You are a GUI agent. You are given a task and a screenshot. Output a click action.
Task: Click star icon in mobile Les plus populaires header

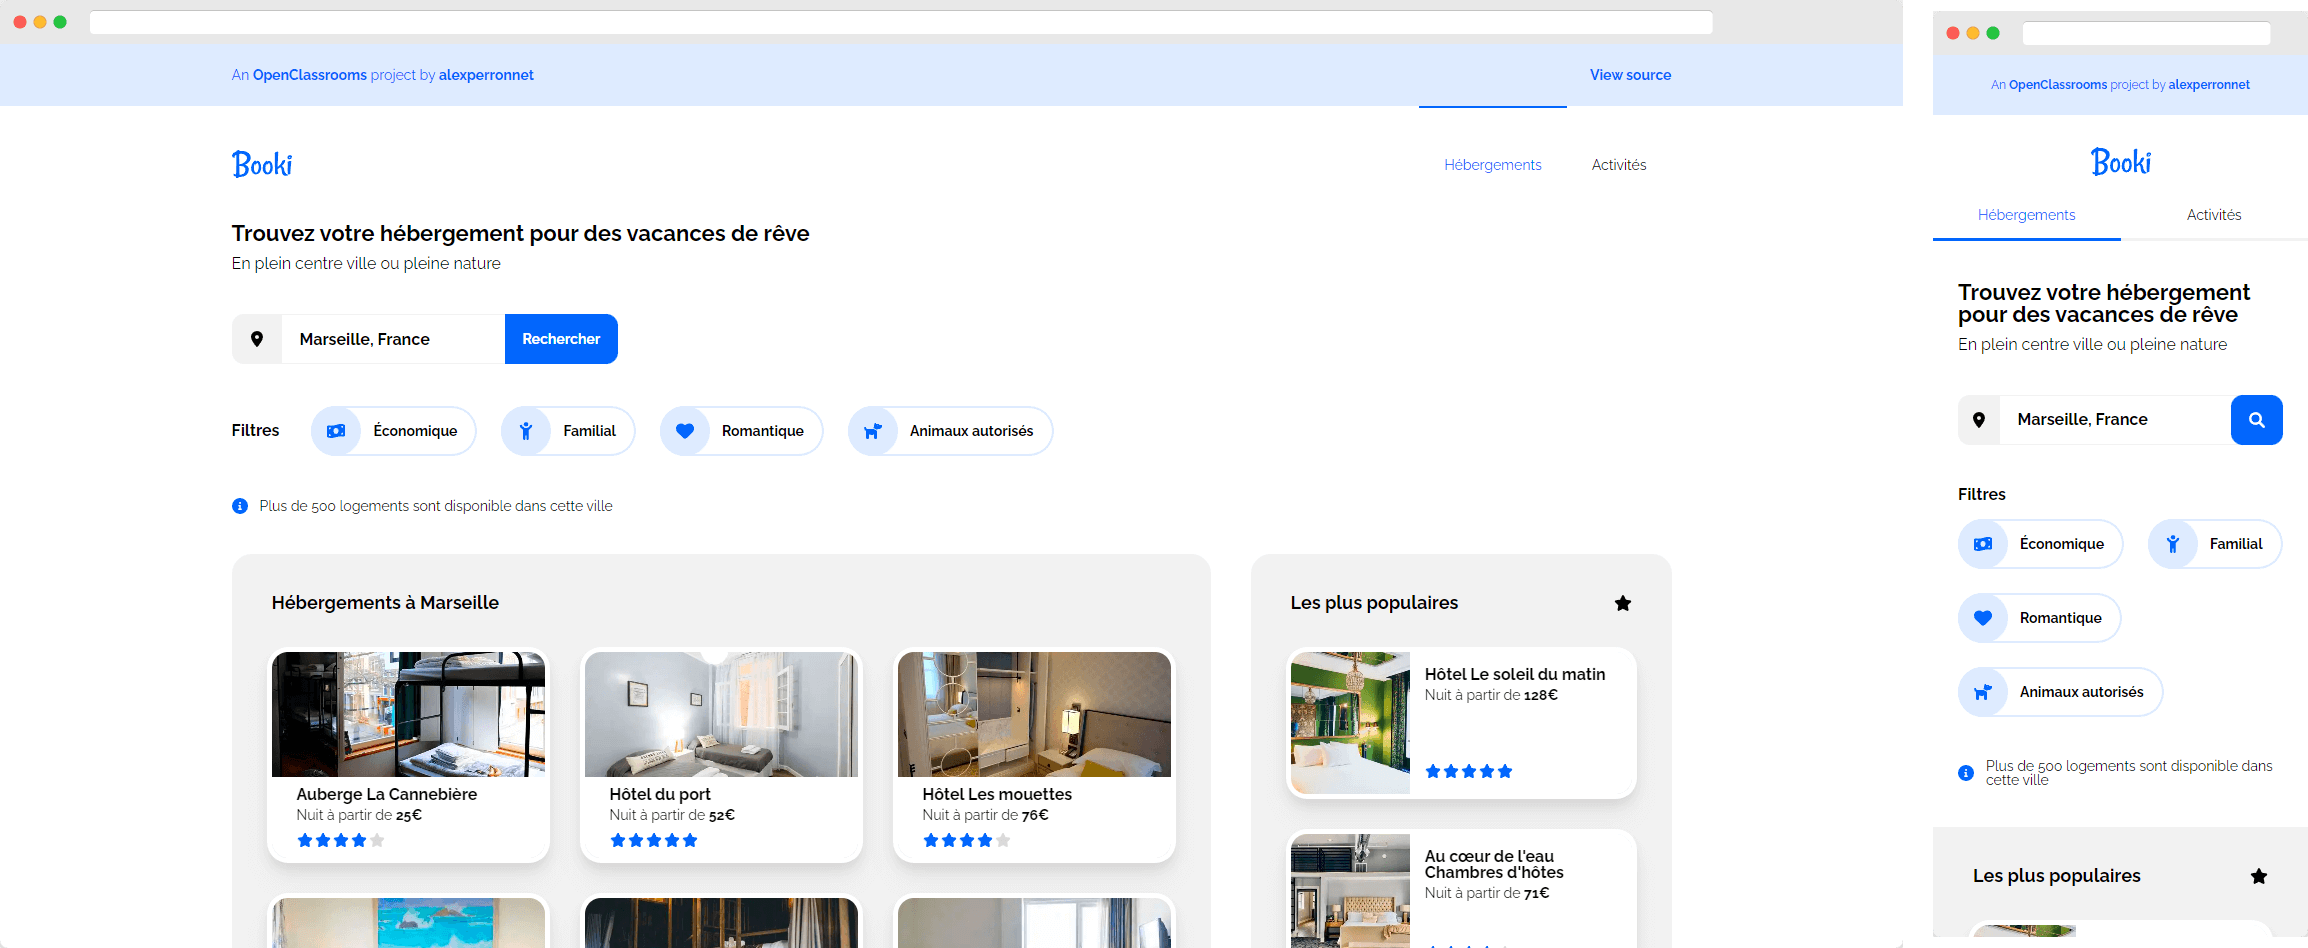[x=2259, y=876]
